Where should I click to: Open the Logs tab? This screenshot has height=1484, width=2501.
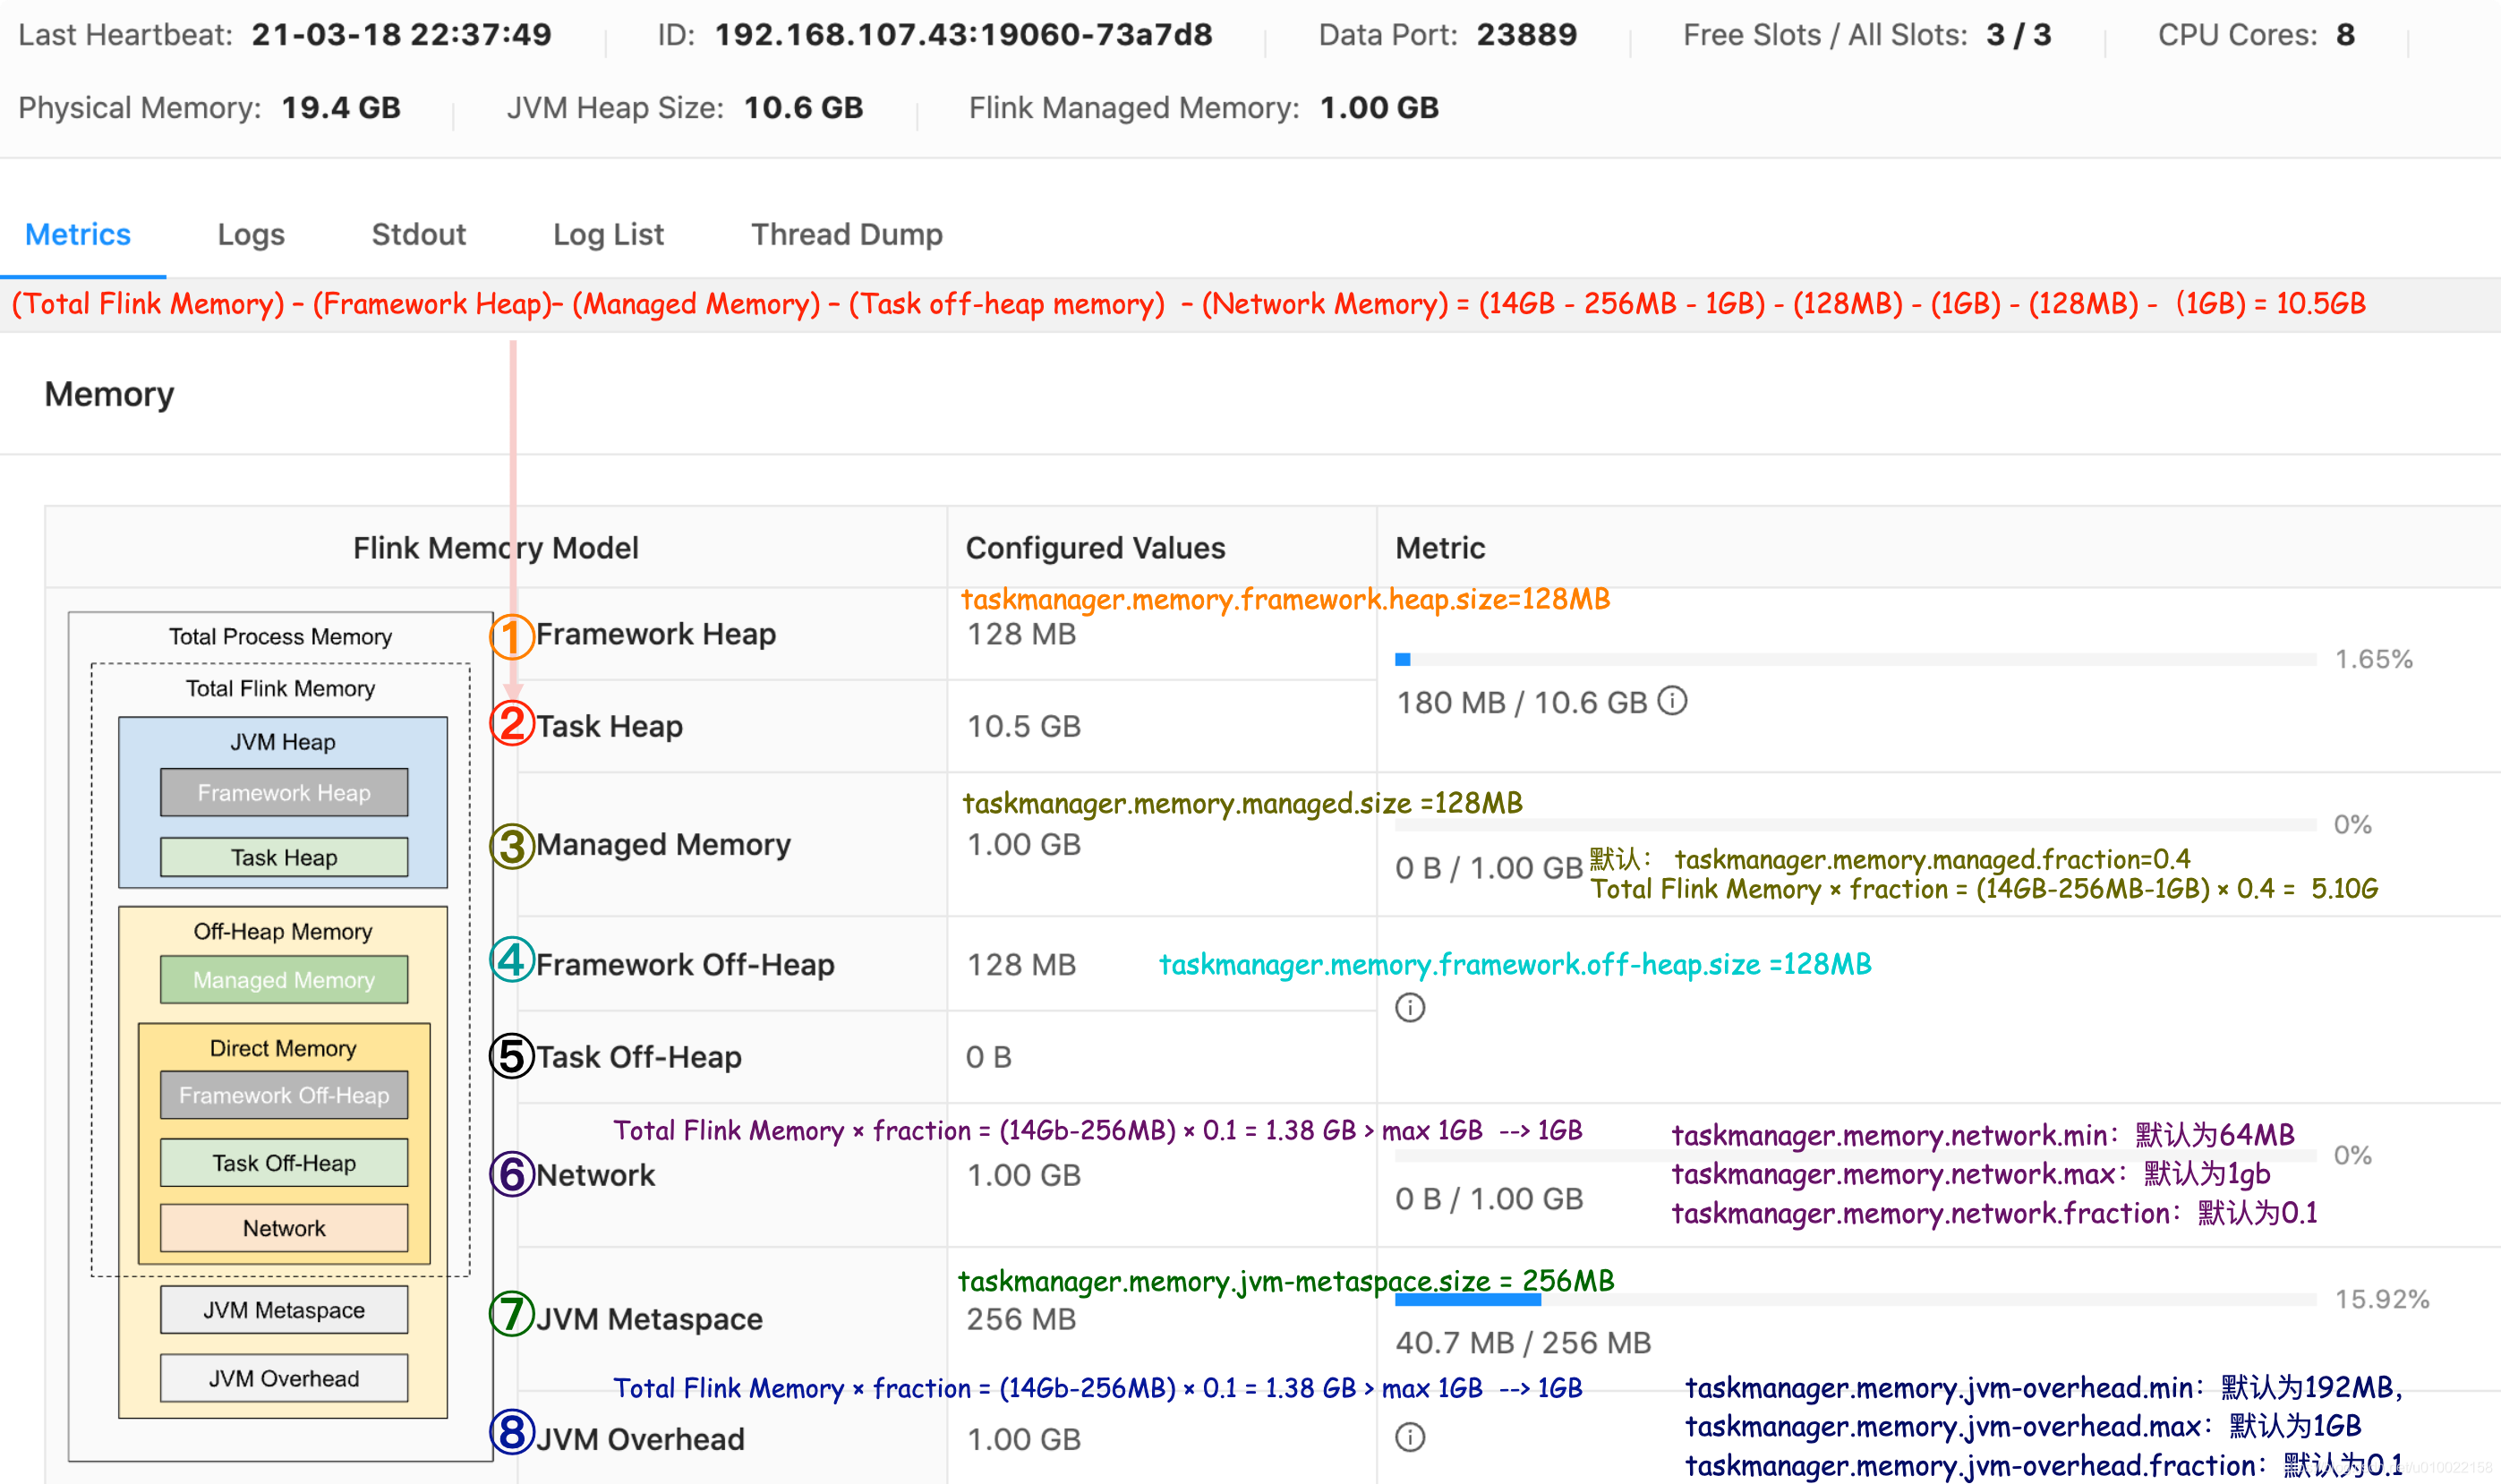pos(251,234)
